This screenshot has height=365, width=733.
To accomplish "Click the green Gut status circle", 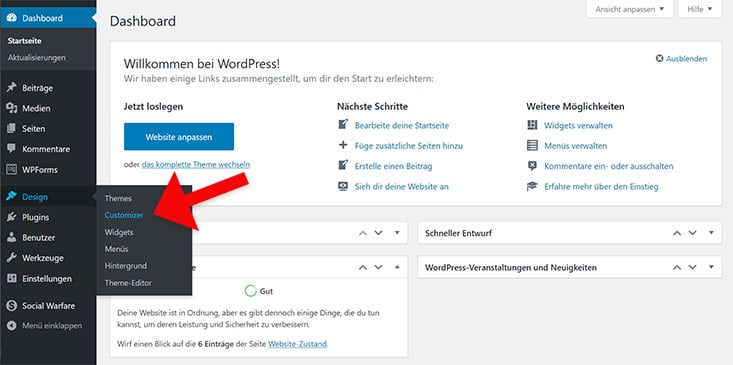I will 251,291.
